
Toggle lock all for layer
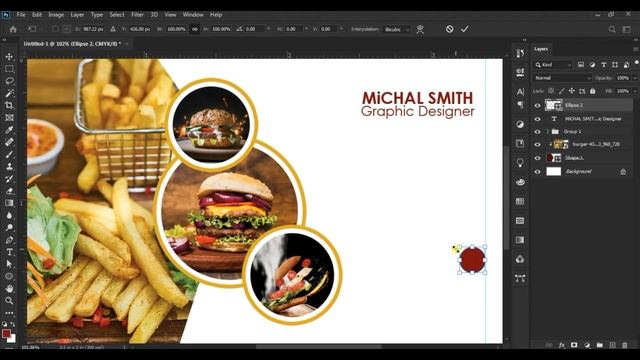click(593, 91)
